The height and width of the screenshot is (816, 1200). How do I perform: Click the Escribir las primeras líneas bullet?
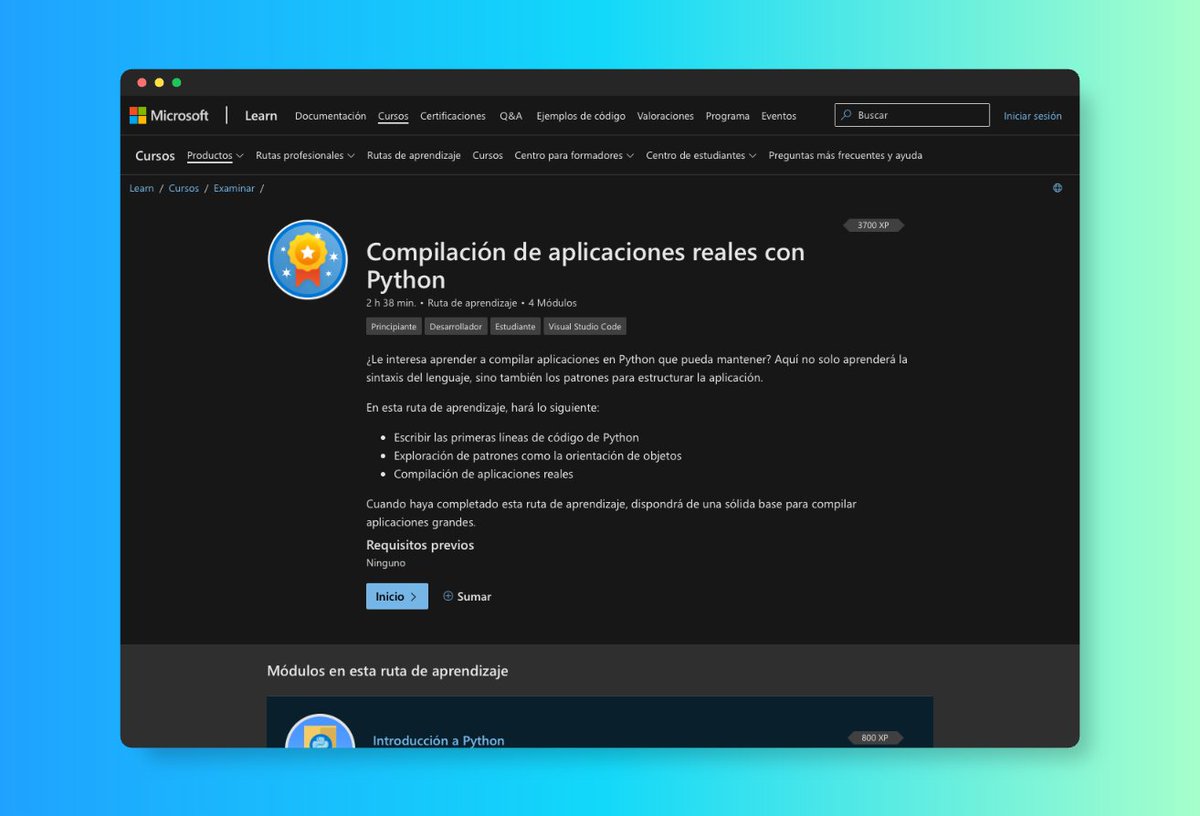click(516, 438)
